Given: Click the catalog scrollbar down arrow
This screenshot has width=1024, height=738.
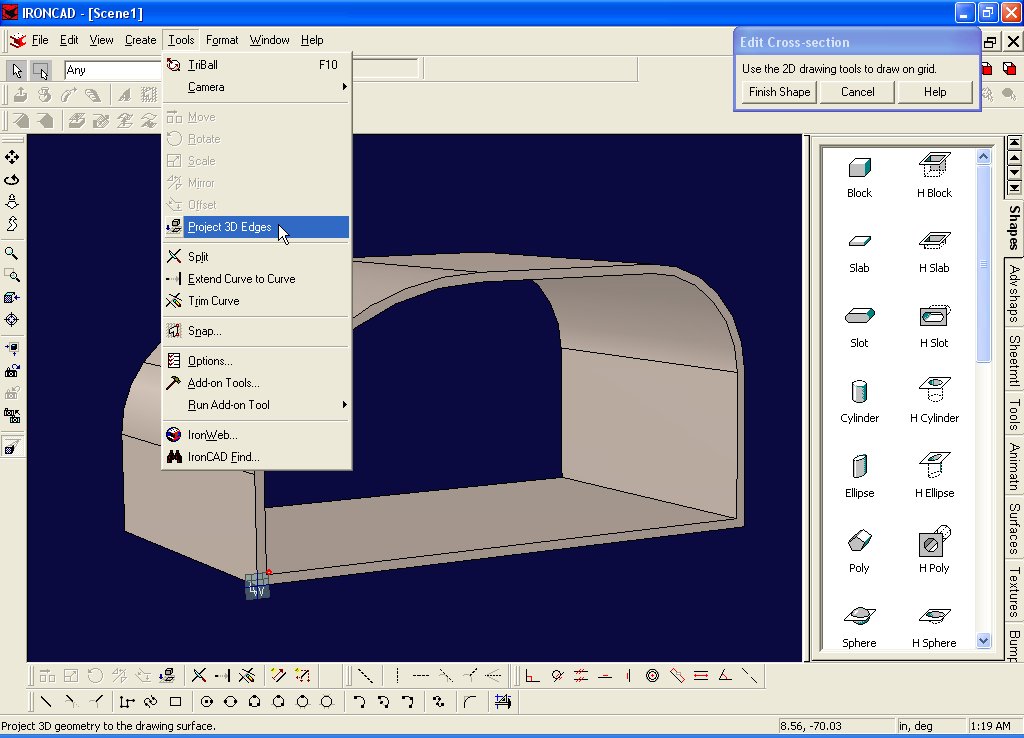Looking at the screenshot, I should coord(984,641).
